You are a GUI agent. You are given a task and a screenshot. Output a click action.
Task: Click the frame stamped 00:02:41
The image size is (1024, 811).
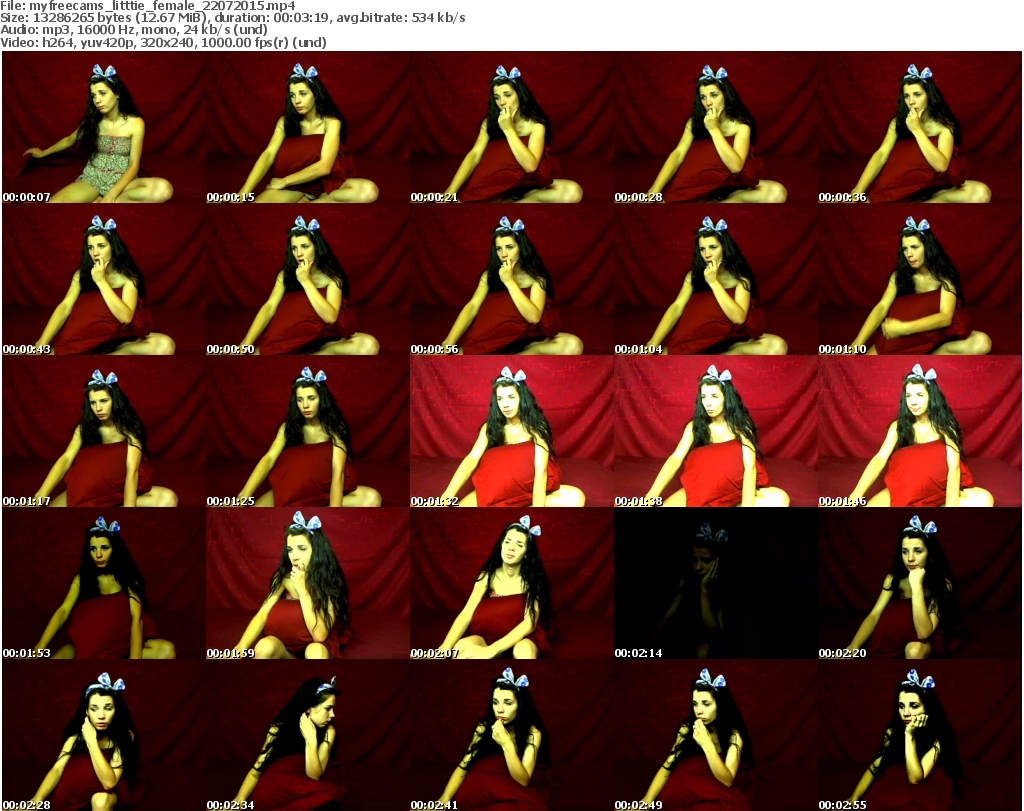512,735
